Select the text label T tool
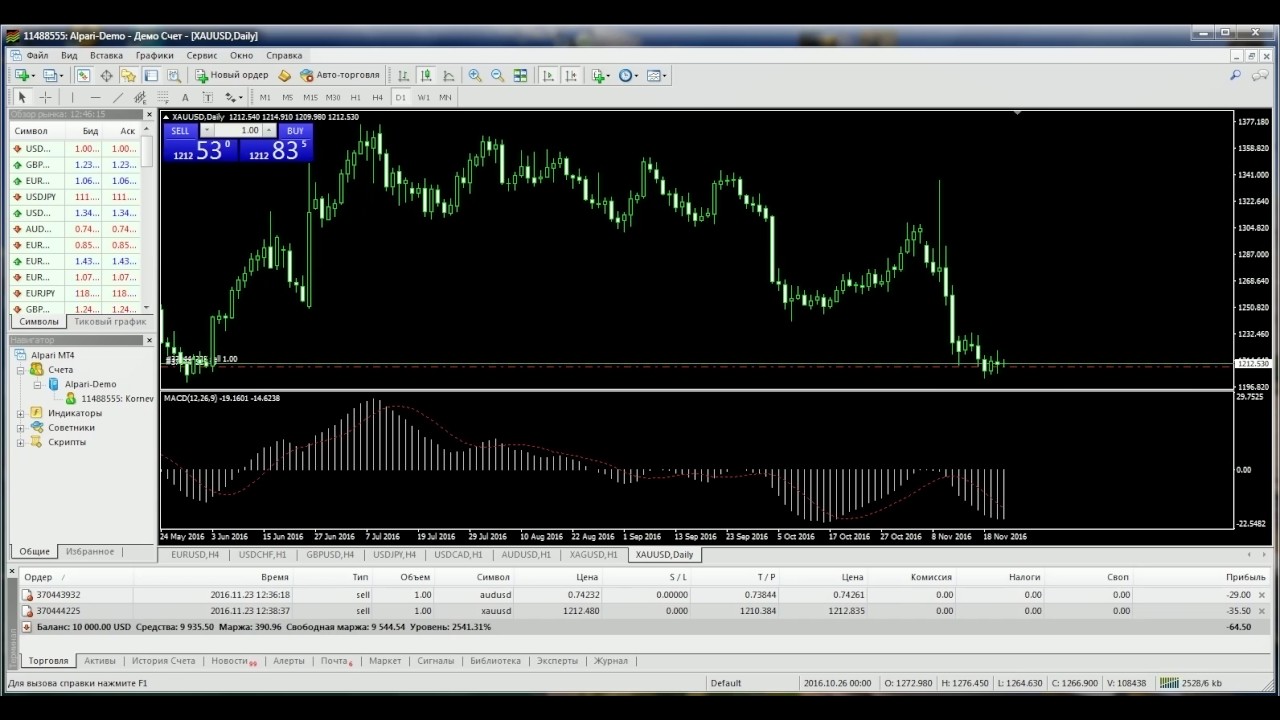This screenshot has height=720, width=1280. pos(208,97)
